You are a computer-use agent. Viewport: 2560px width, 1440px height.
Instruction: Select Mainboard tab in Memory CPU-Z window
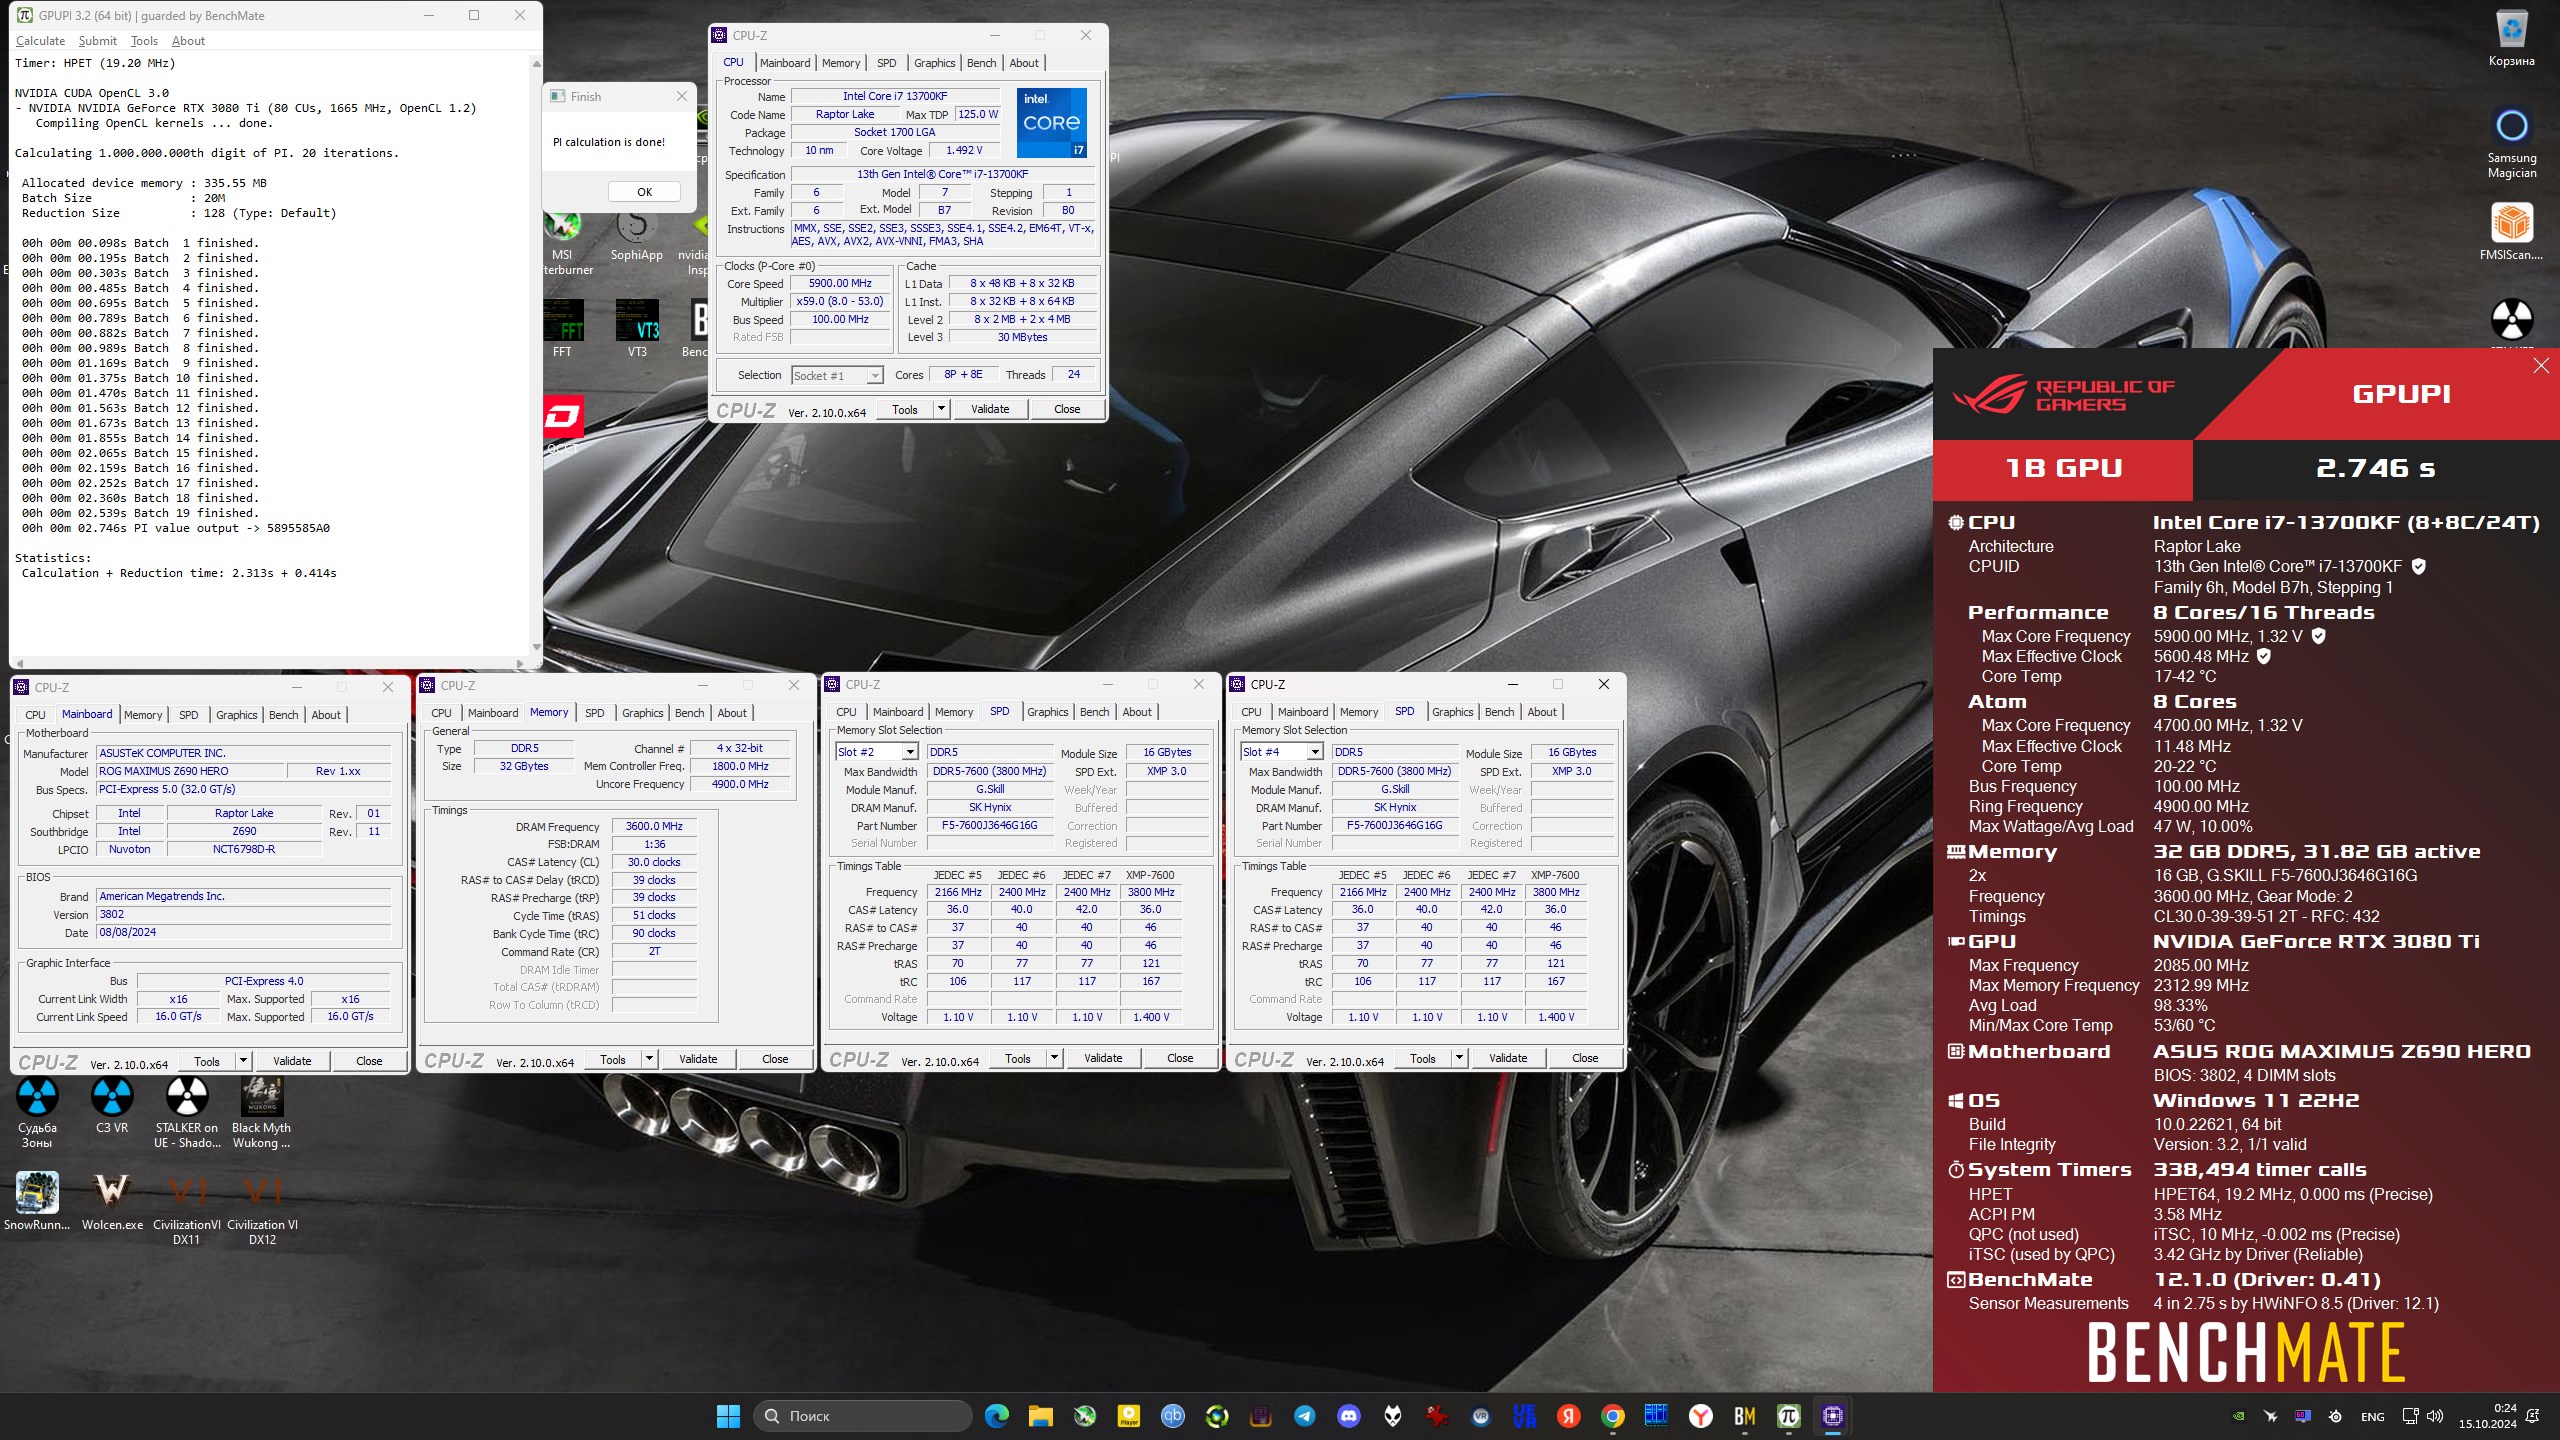pos(492,713)
